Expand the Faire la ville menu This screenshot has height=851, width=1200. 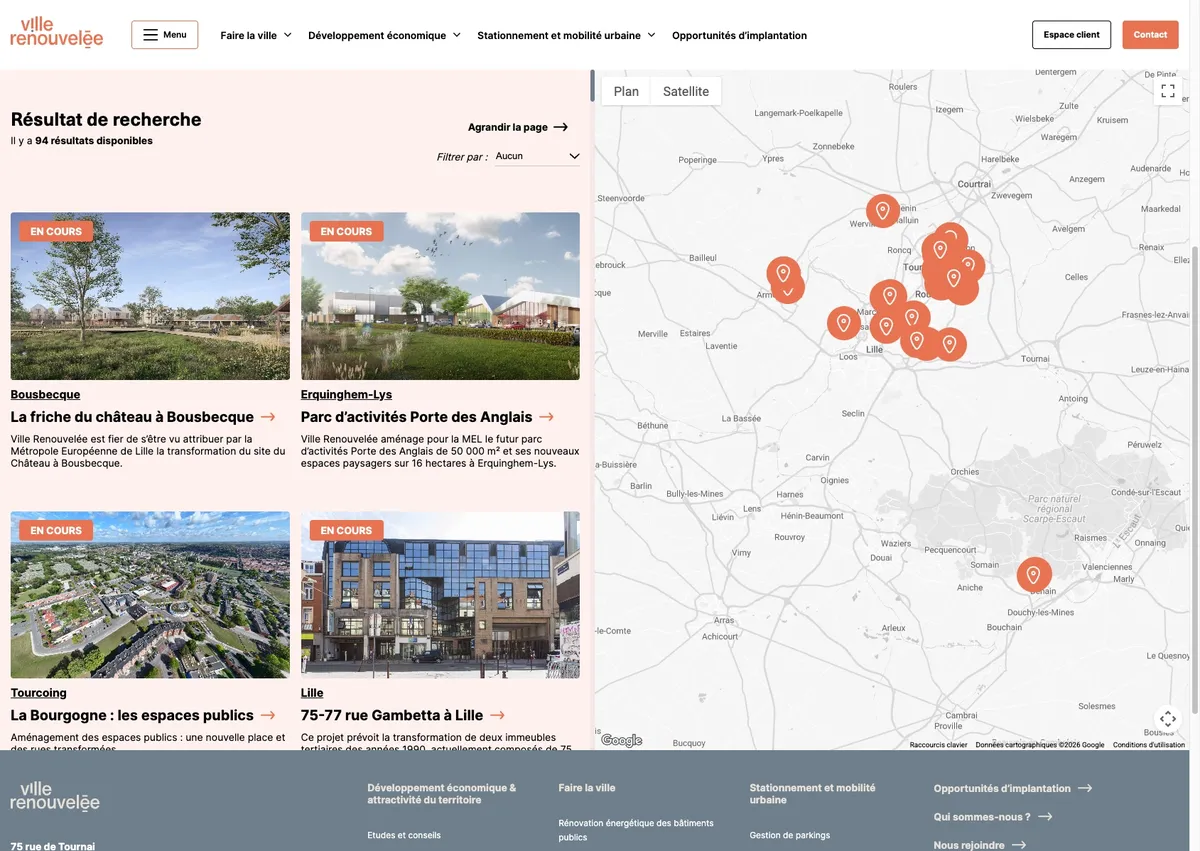[x=256, y=35]
